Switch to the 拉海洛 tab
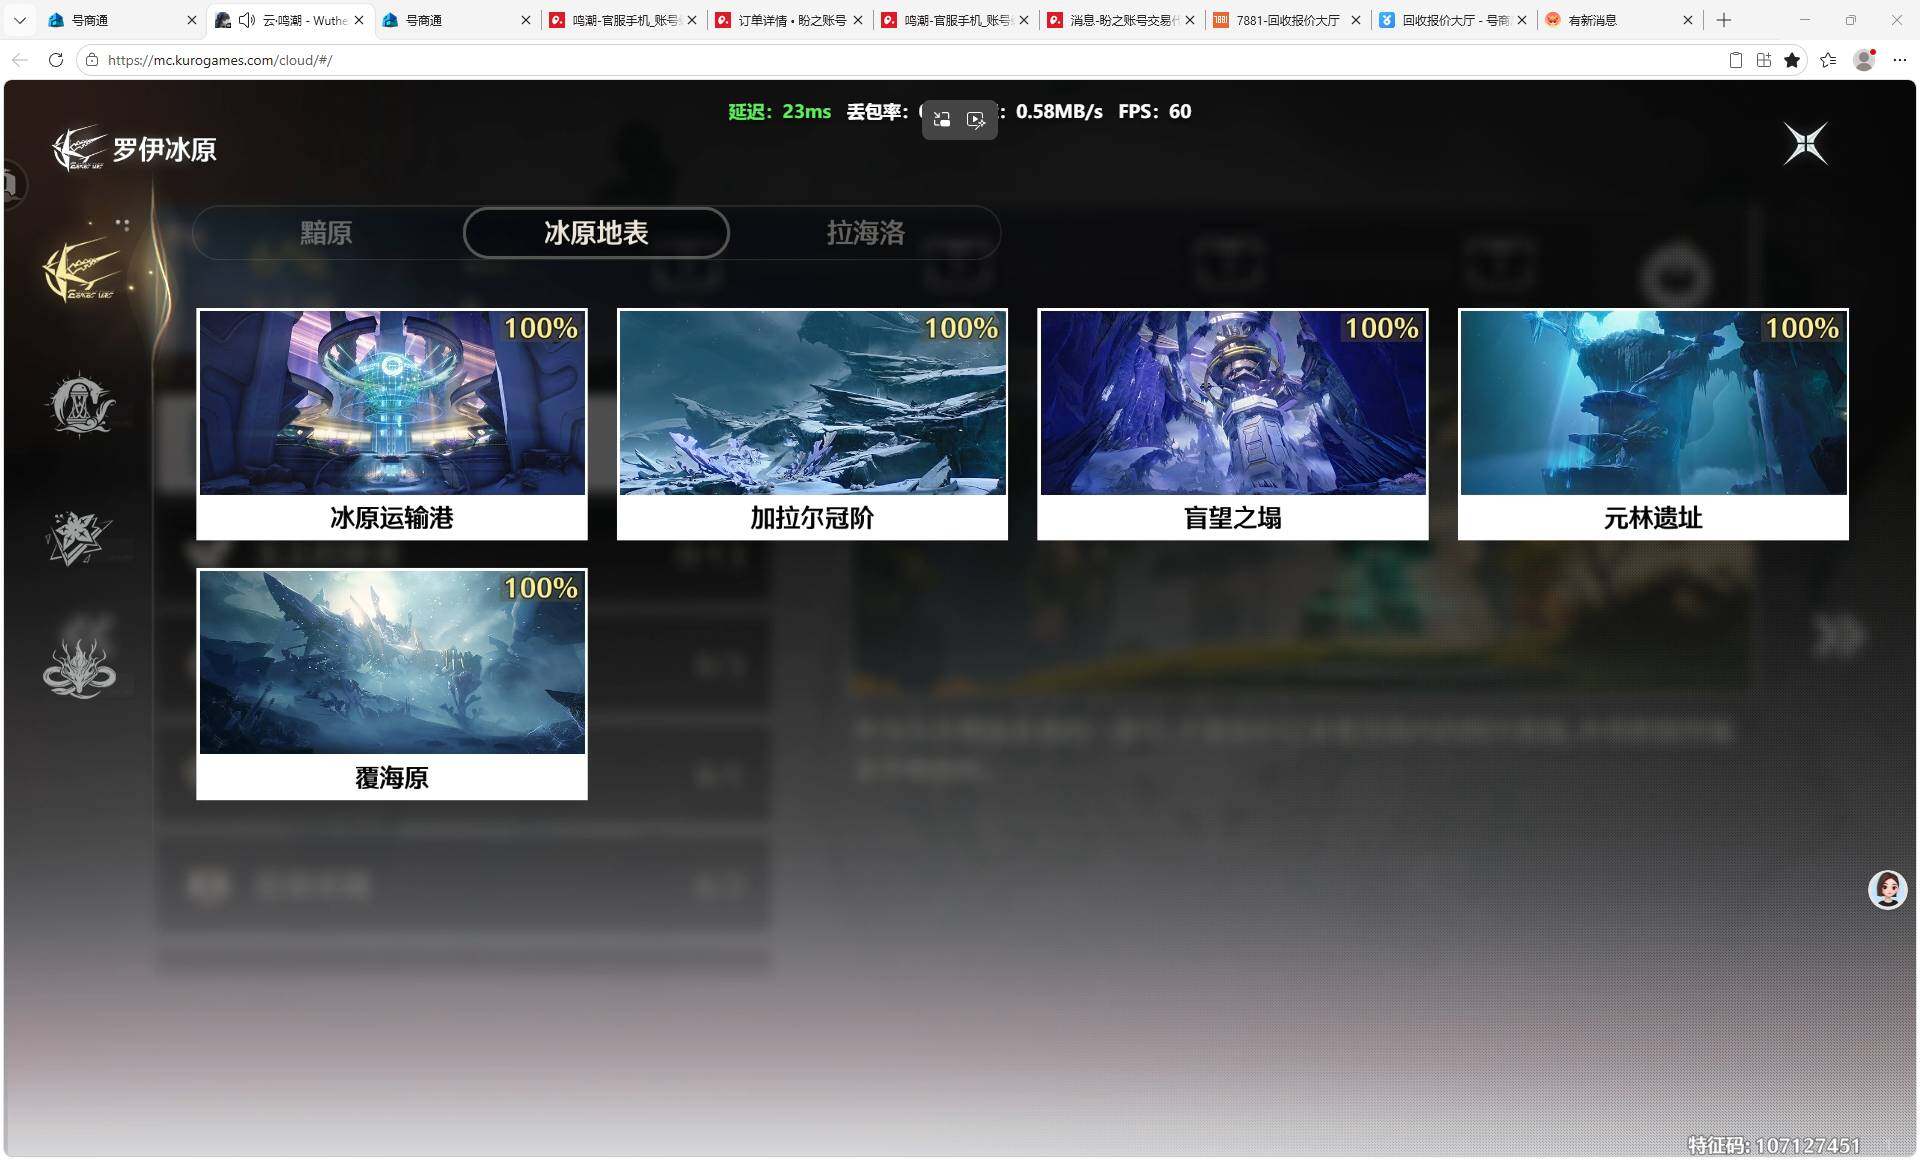Image resolution: width=1920 pixels, height=1160 pixels. click(866, 233)
